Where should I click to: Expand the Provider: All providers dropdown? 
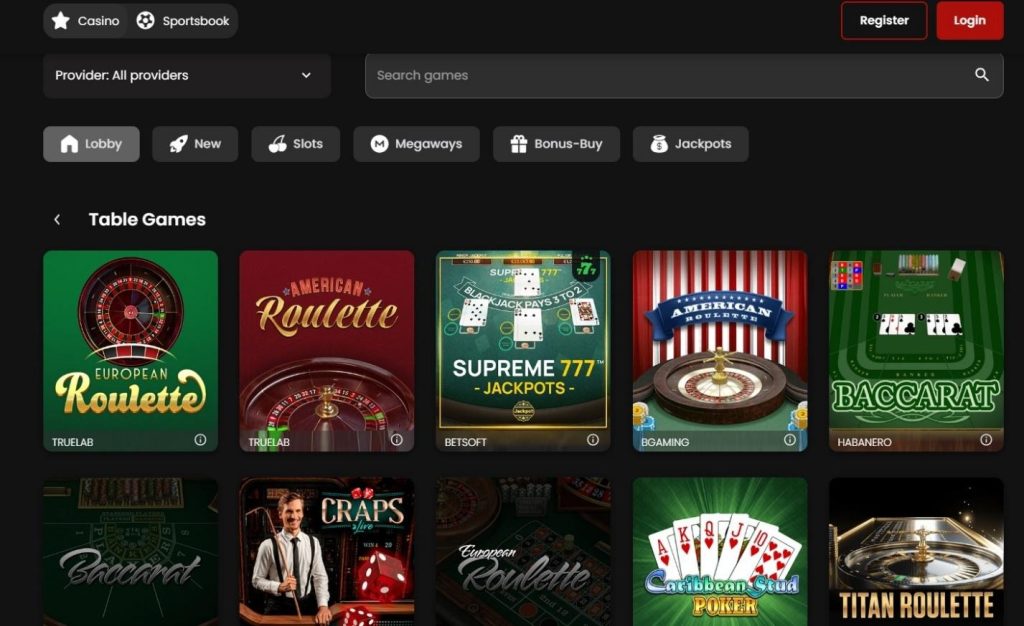(187, 75)
